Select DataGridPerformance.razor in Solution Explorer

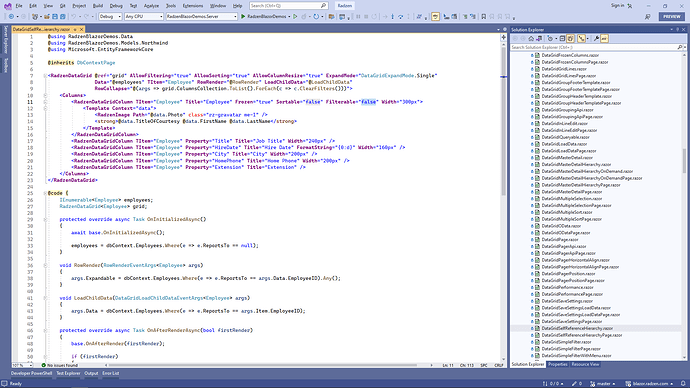pos(567,287)
